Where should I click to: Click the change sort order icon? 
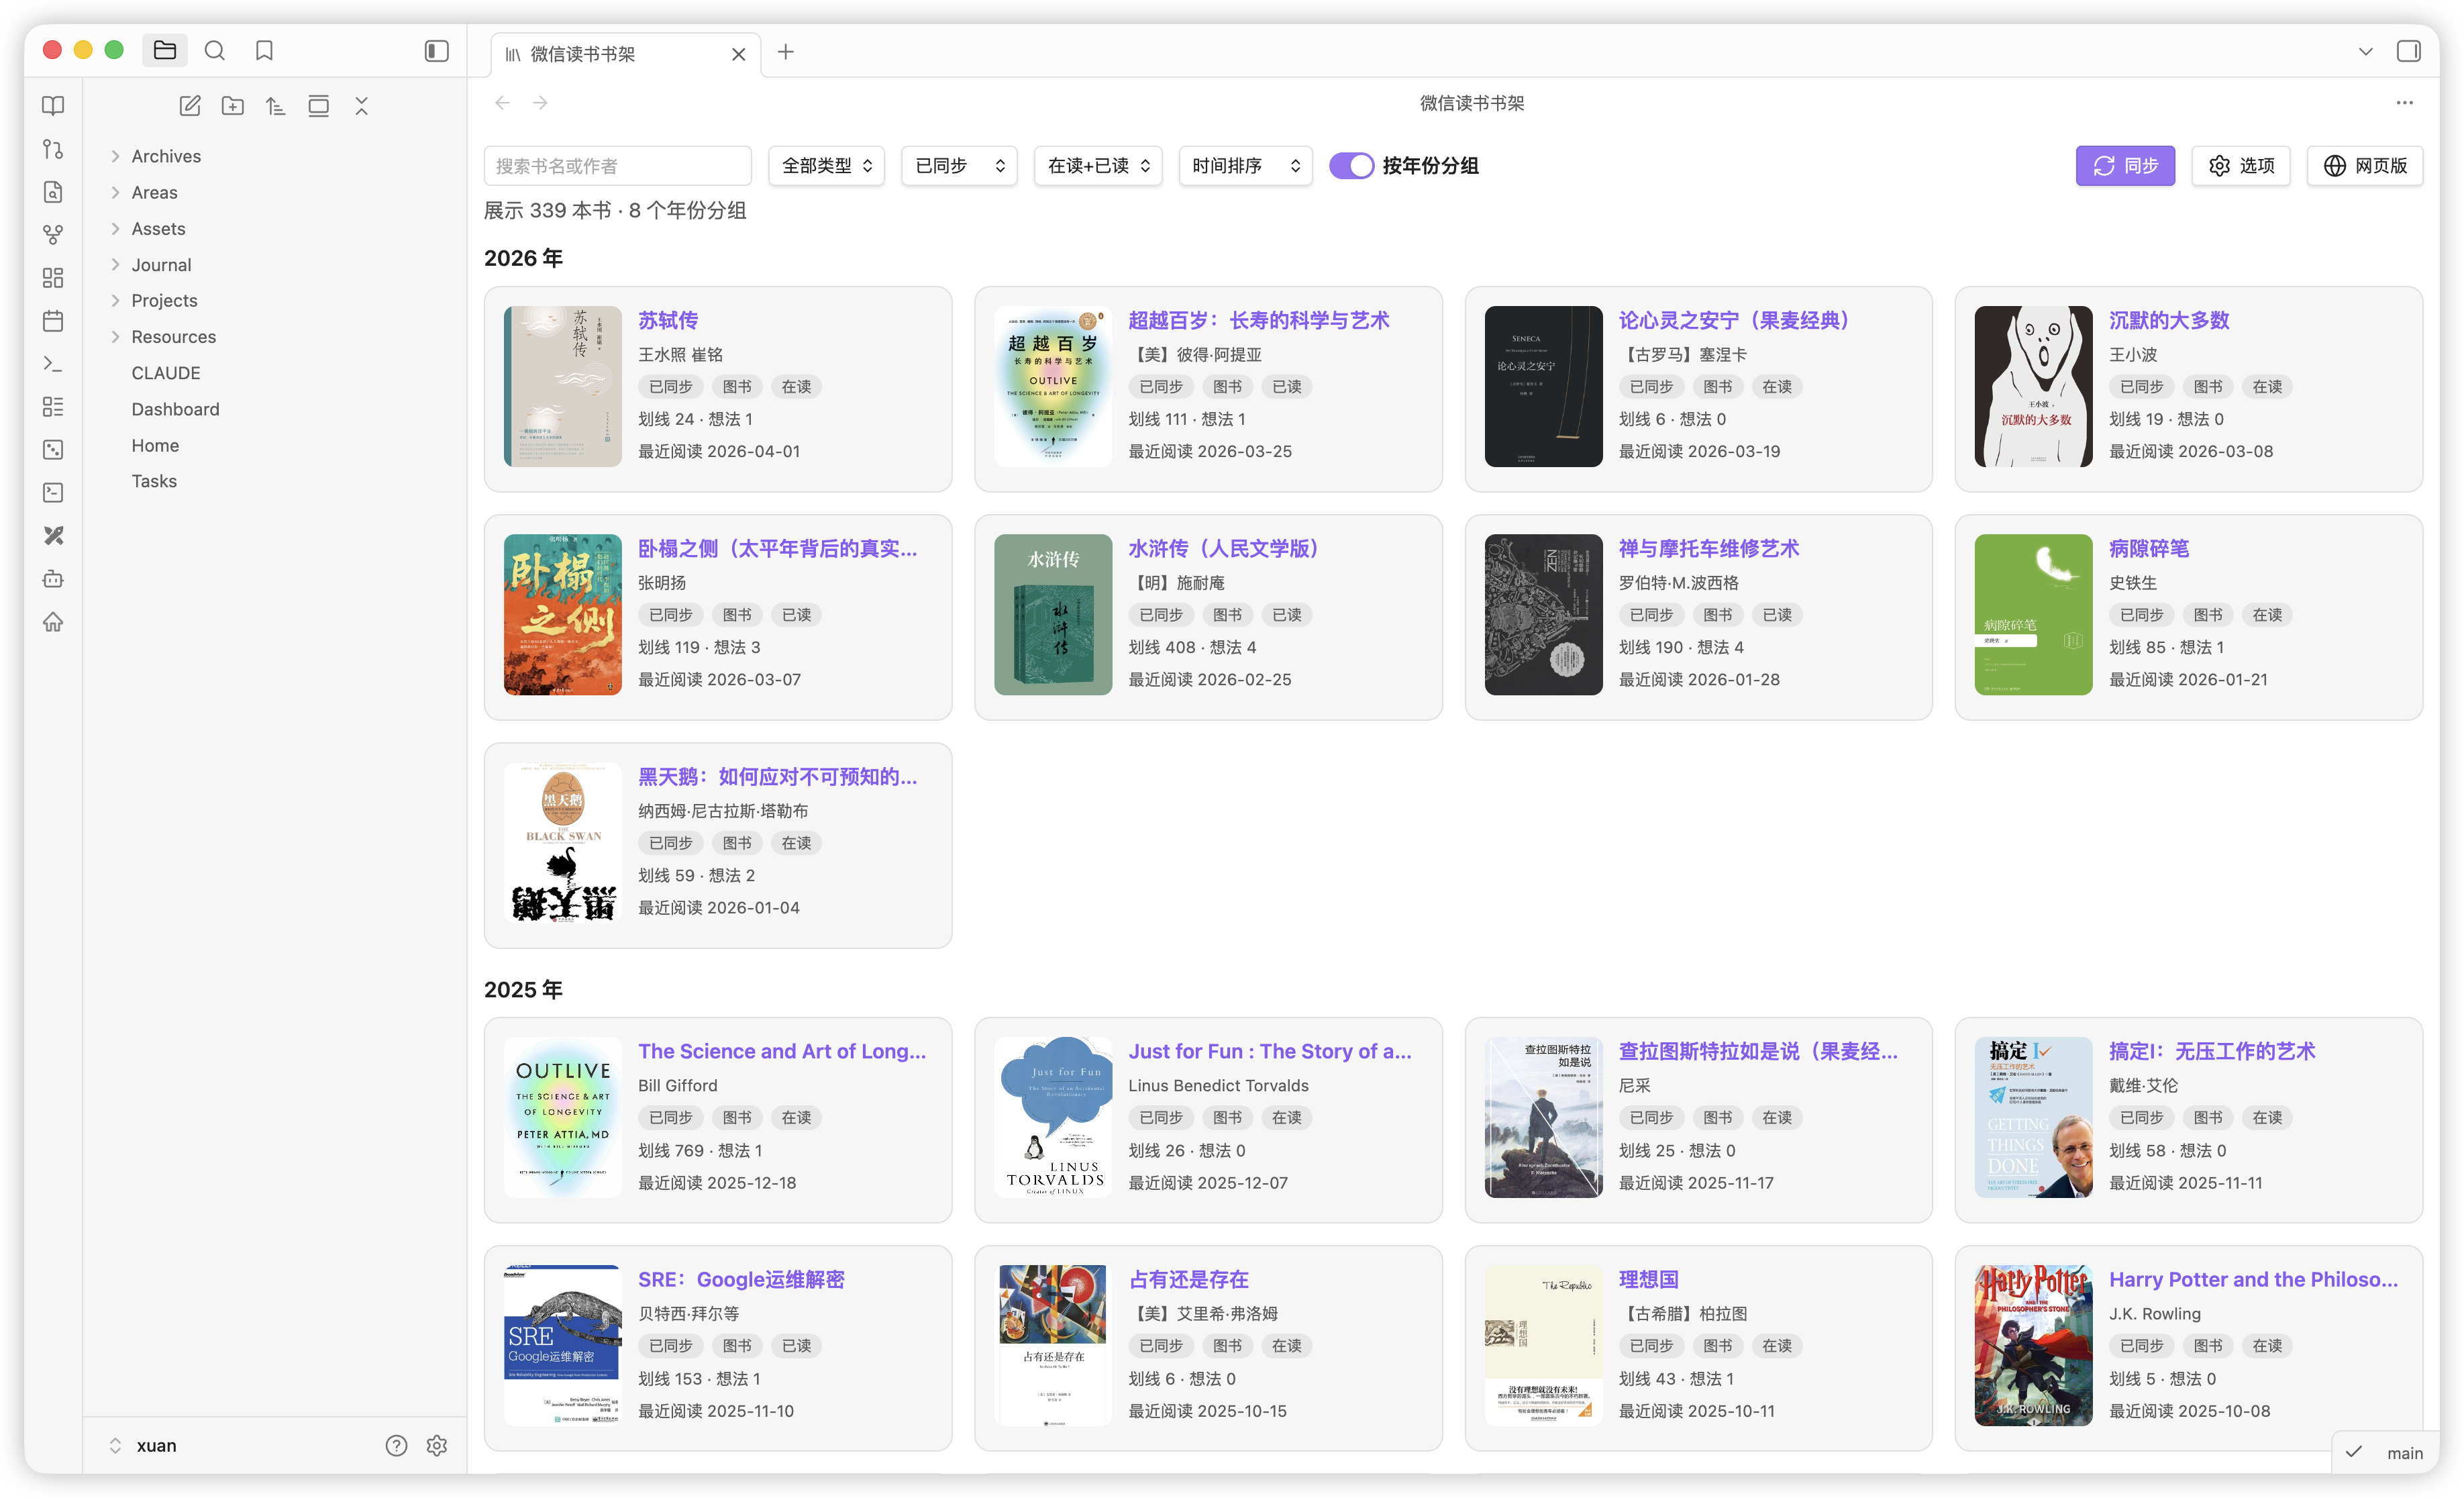276,106
